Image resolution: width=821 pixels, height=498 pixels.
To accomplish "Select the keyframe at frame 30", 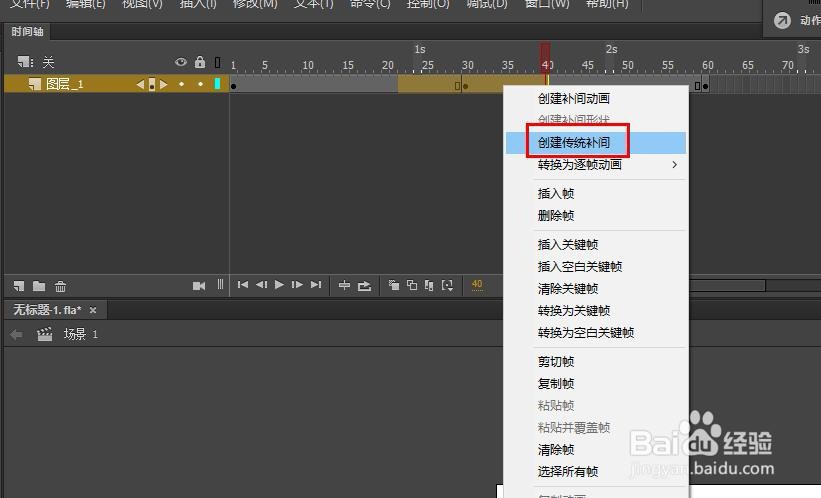I will pos(465,86).
